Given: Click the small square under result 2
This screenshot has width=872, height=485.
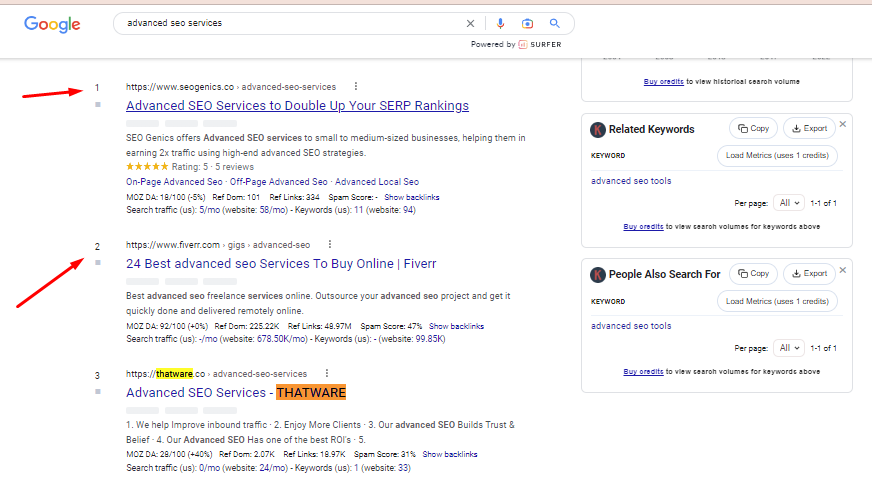Looking at the screenshot, I should (98, 263).
